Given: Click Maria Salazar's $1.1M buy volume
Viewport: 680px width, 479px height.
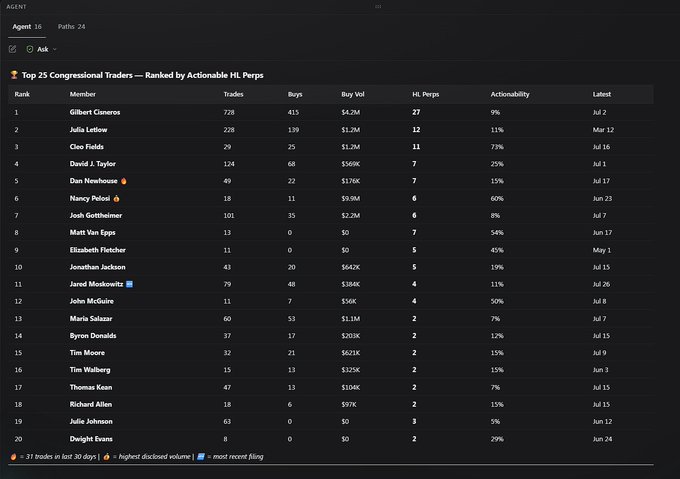Looking at the screenshot, I should (x=350, y=319).
